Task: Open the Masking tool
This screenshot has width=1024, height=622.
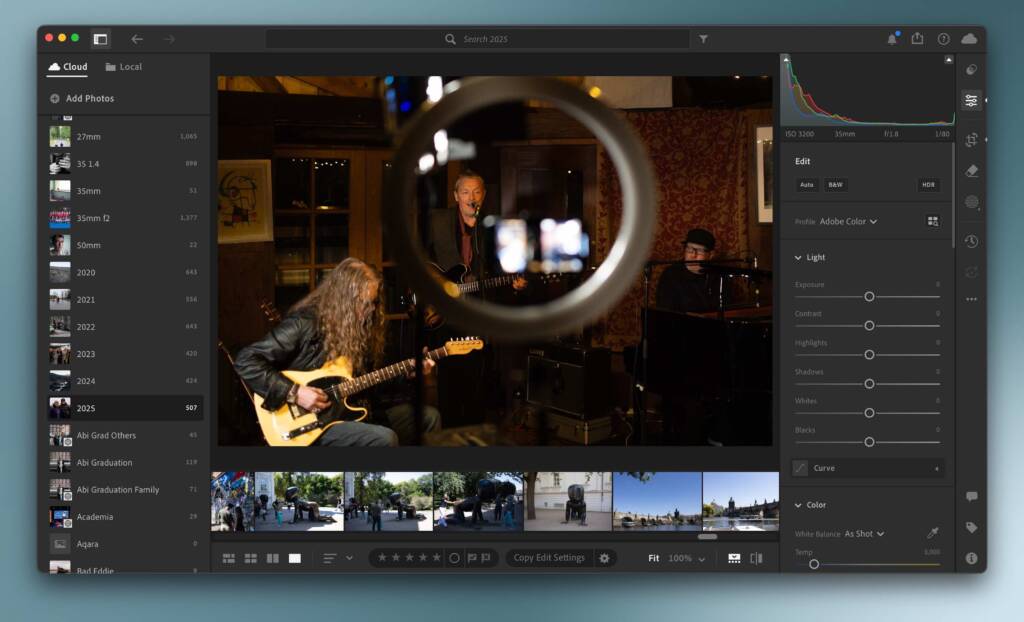Action: pos(971,202)
